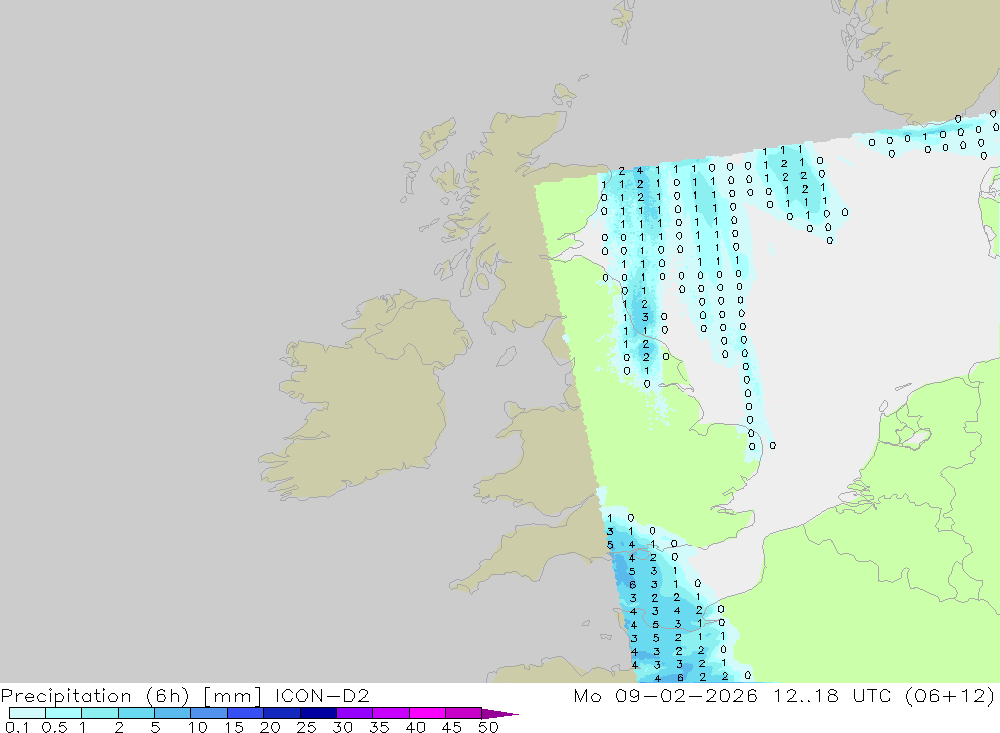Click the 20–25 mm legend color box
Screen dimensions: 1000x733
[x=282, y=713]
